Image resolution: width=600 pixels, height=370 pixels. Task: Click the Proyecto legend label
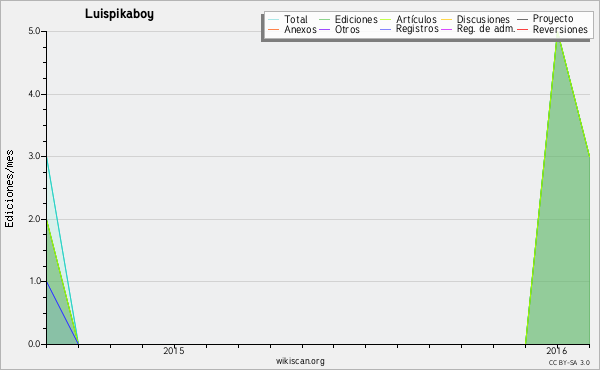click(553, 19)
